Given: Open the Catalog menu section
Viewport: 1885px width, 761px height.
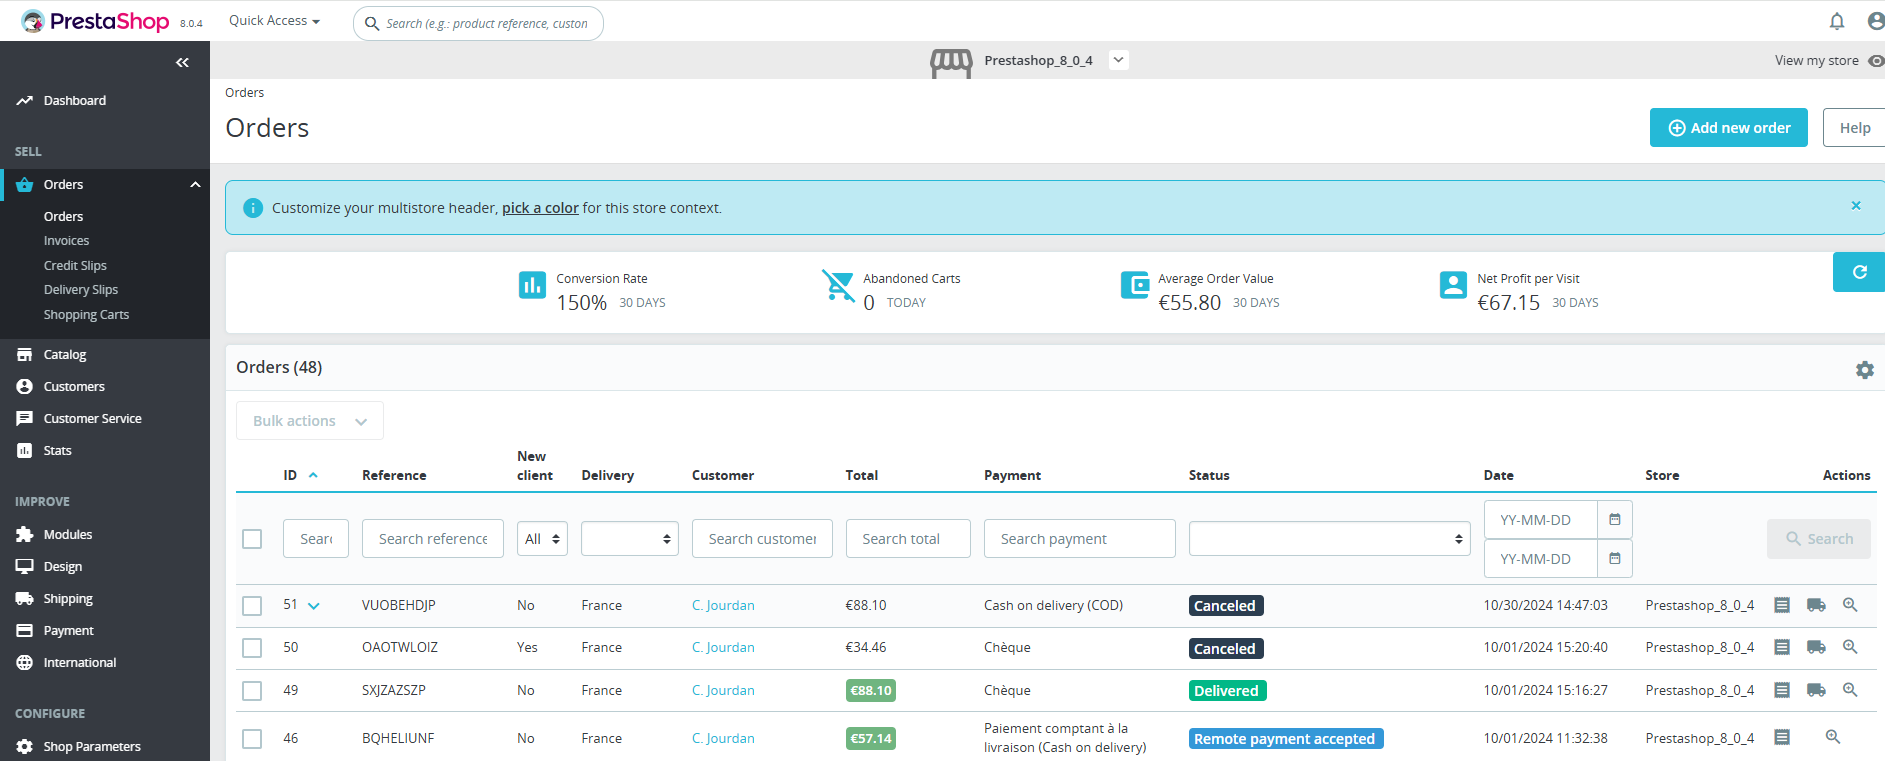Looking at the screenshot, I should pos(65,355).
